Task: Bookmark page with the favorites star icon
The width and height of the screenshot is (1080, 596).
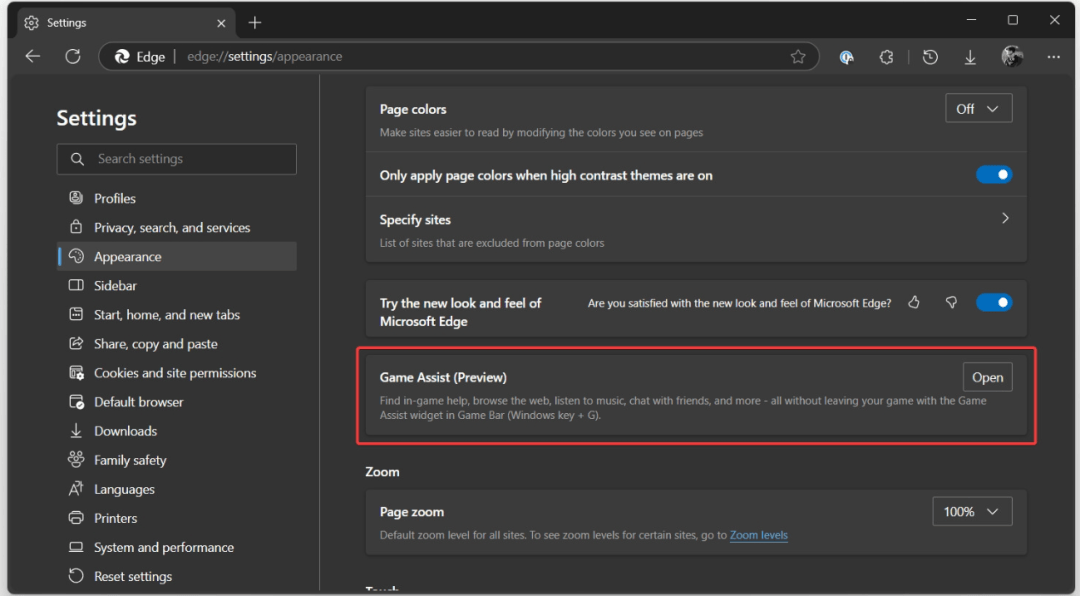Action: pos(798,57)
